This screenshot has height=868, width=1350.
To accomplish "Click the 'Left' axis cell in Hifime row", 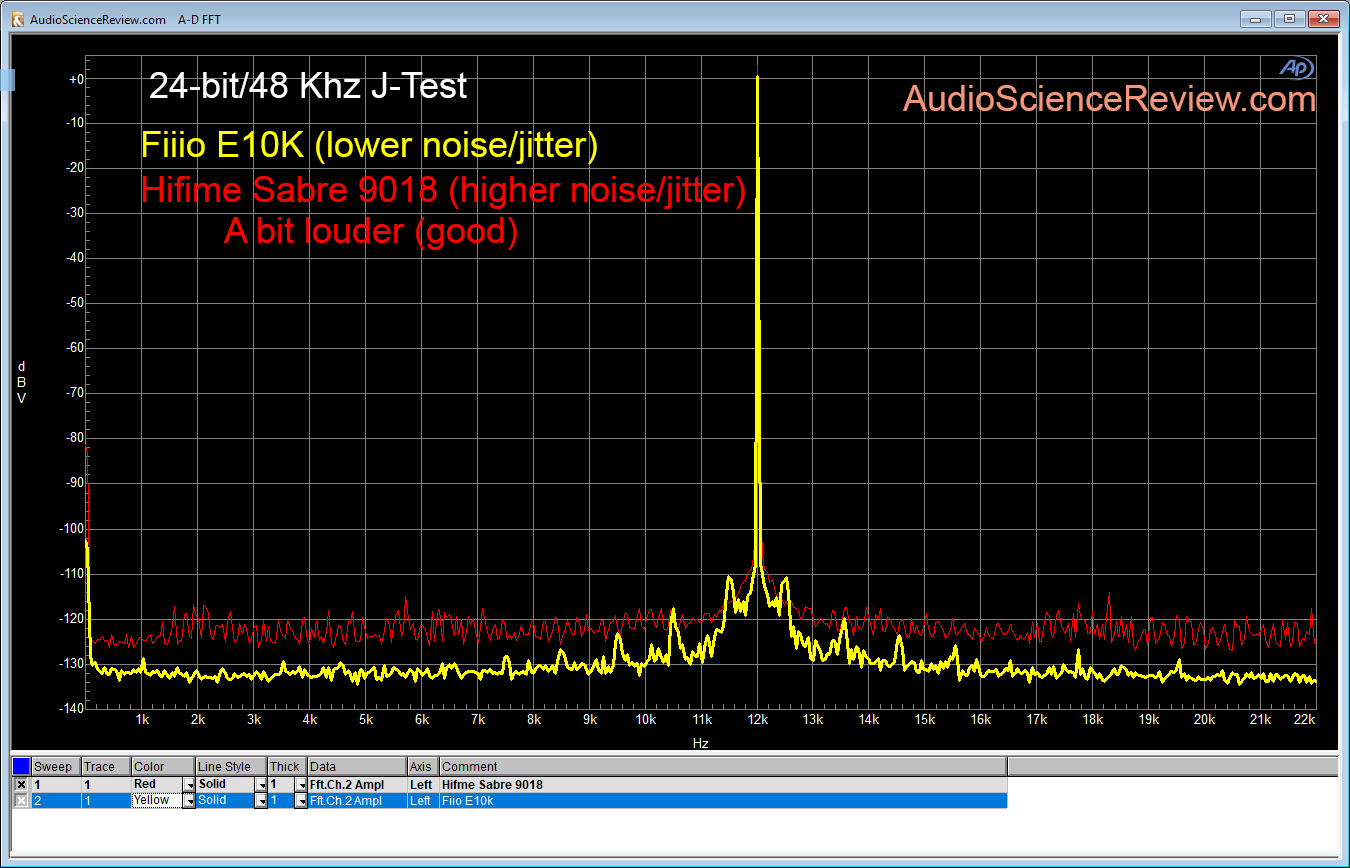I will pyautogui.click(x=423, y=785).
